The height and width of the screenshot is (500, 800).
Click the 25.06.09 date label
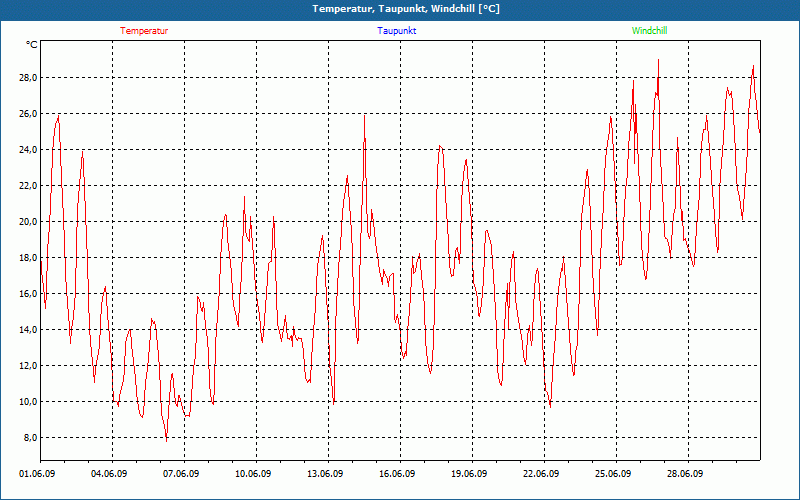(x=613, y=474)
